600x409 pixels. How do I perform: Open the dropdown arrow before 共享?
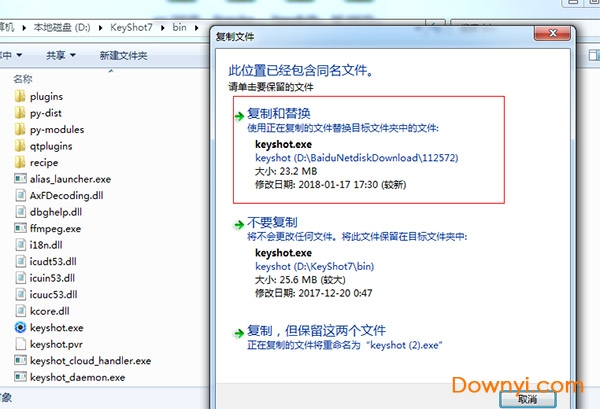[19, 55]
